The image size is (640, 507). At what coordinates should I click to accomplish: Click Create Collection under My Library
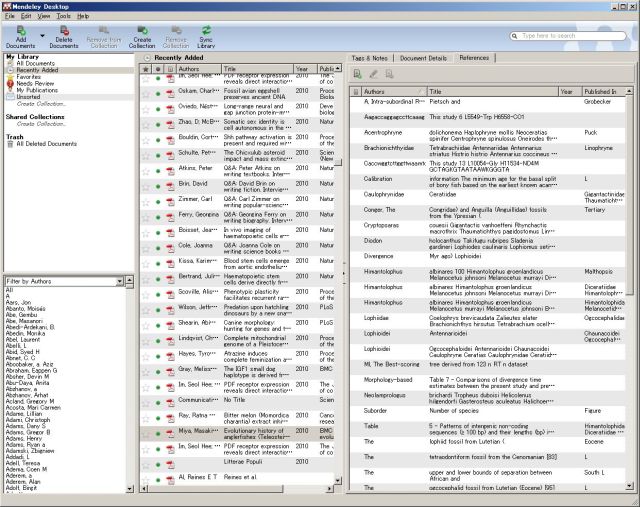[41, 104]
